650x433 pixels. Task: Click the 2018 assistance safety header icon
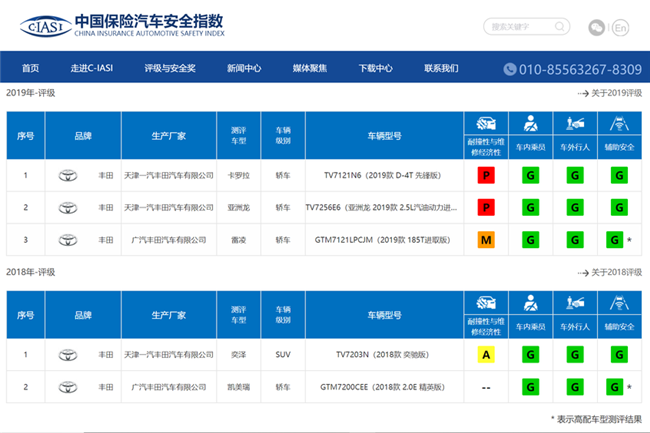tap(619, 302)
